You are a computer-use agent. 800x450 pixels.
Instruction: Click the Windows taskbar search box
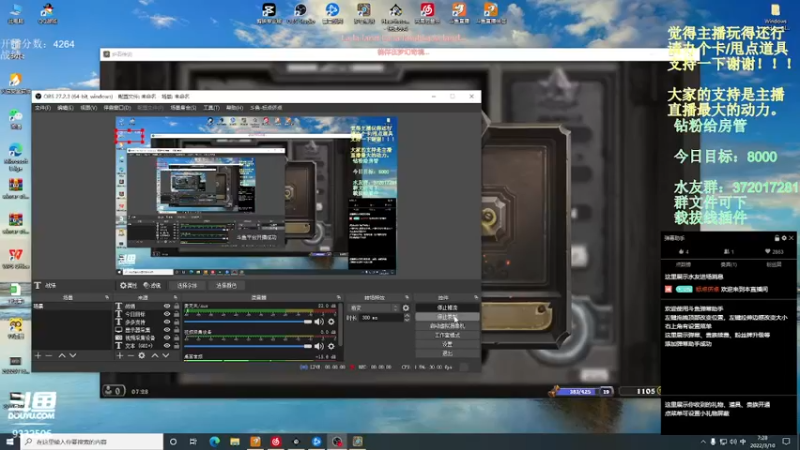point(92,441)
